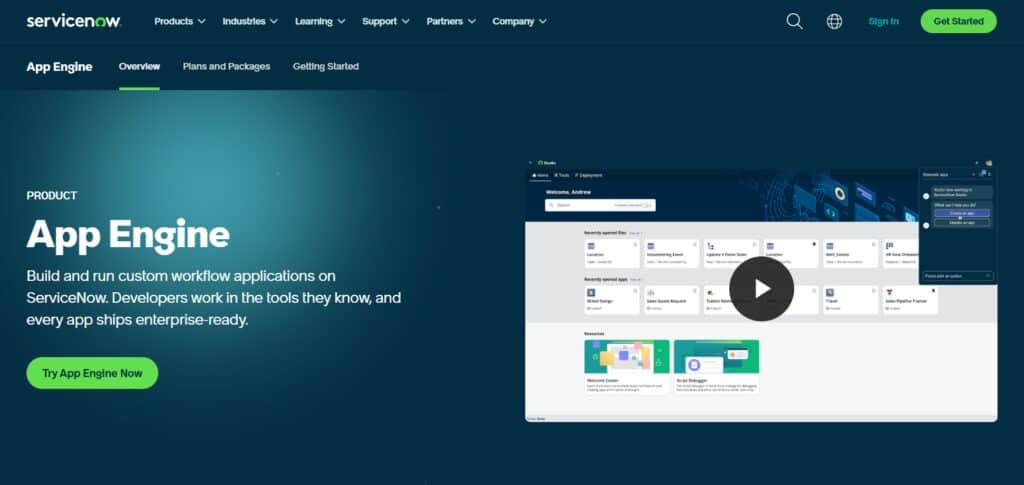The height and width of the screenshot is (485, 1024).
Task: Expand the Products menu
Action: [x=180, y=21]
